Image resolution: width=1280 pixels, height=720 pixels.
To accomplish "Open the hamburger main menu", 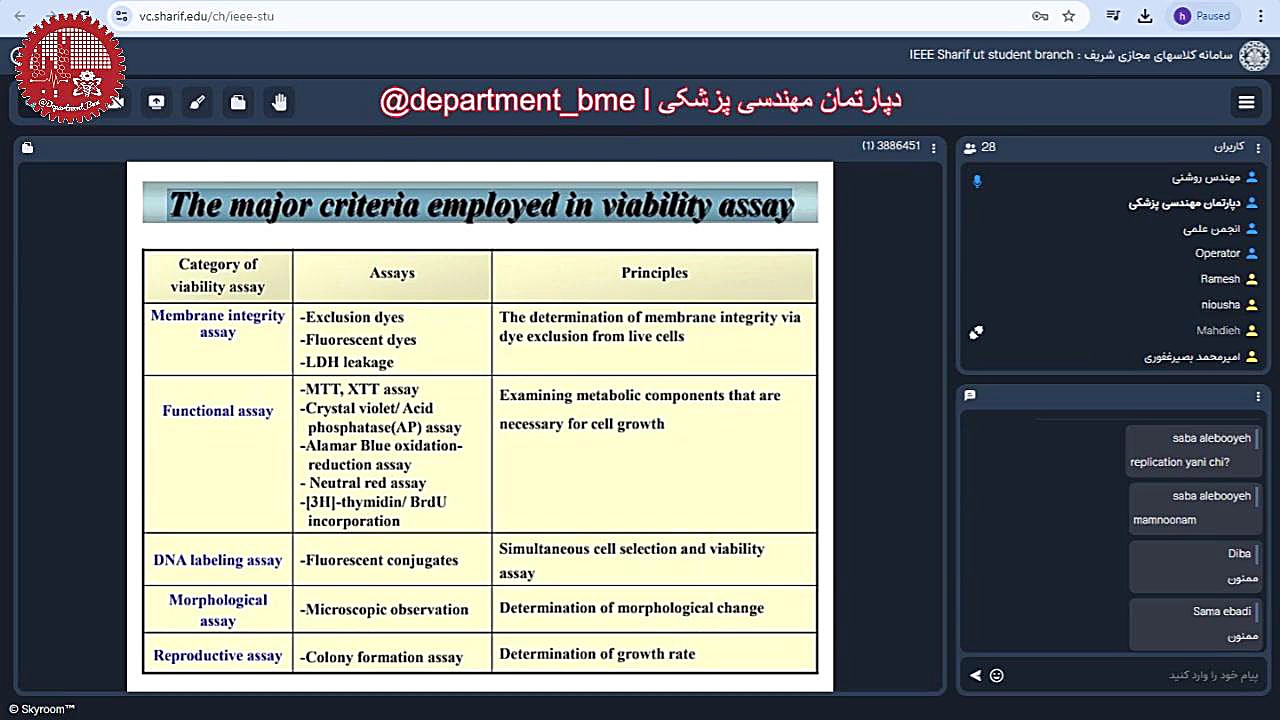I will click(1246, 102).
